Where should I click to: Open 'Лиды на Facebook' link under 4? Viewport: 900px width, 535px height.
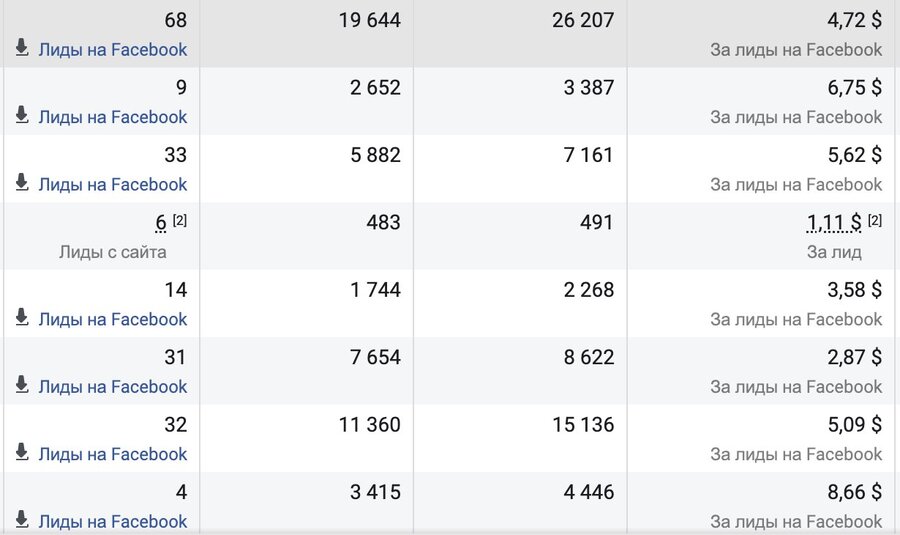click(x=112, y=522)
